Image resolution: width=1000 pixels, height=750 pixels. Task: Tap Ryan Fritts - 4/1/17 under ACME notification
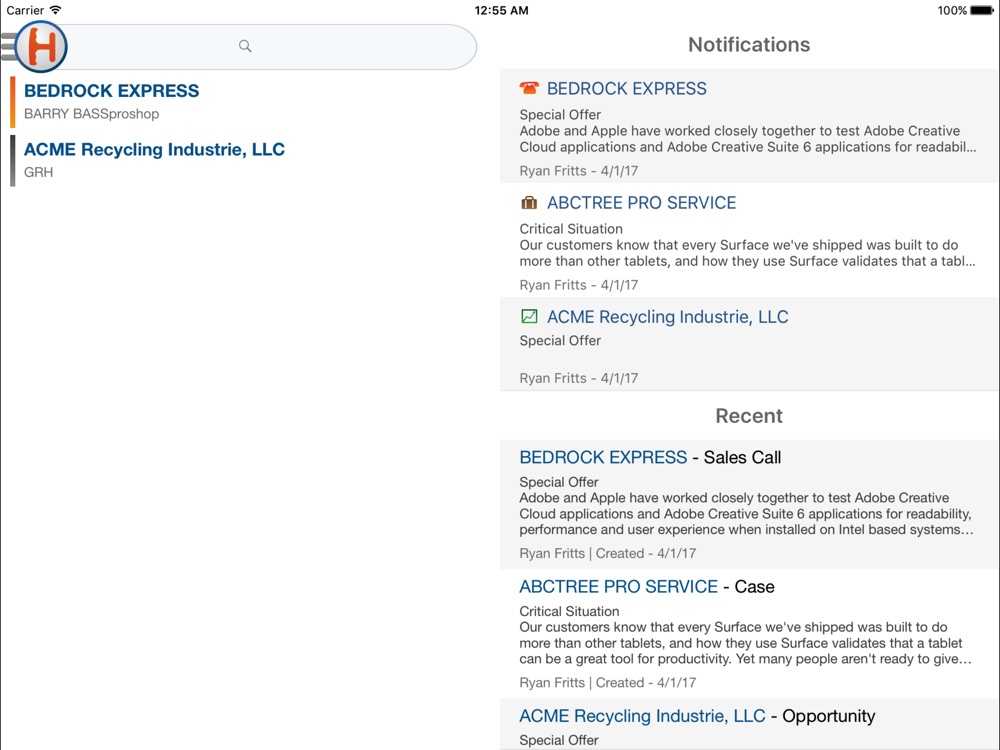pyautogui.click(x=578, y=378)
